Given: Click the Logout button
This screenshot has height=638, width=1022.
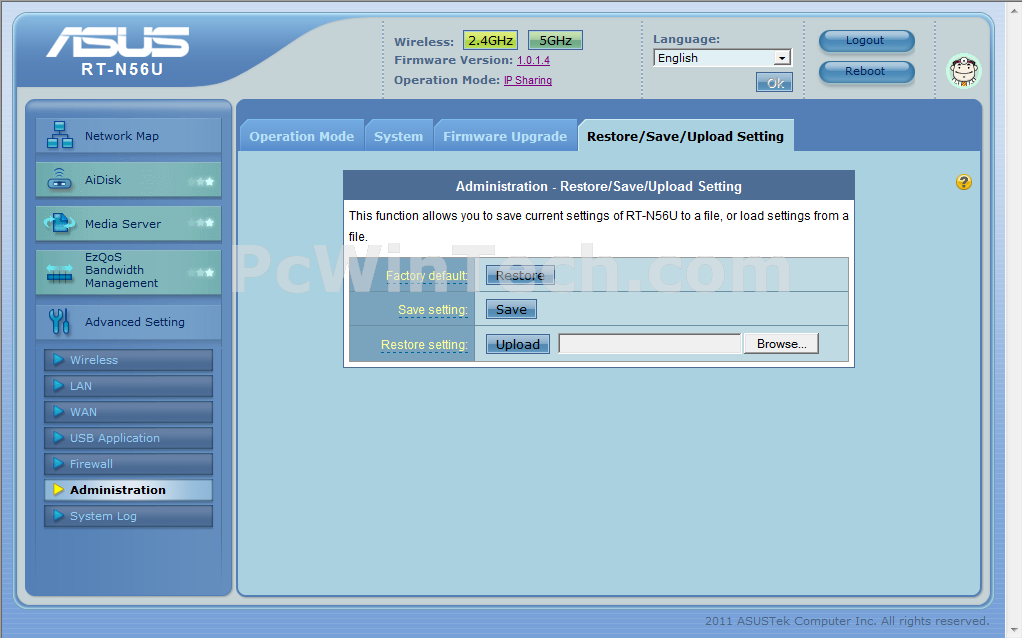Looking at the screenshot, I should pyautogui.click(x=866, y=40).
